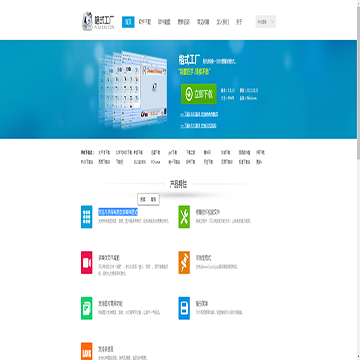Click the green 立即下载 download button
Image resolution: width=360 pixels, height=360 pixels.
(199, 94)
